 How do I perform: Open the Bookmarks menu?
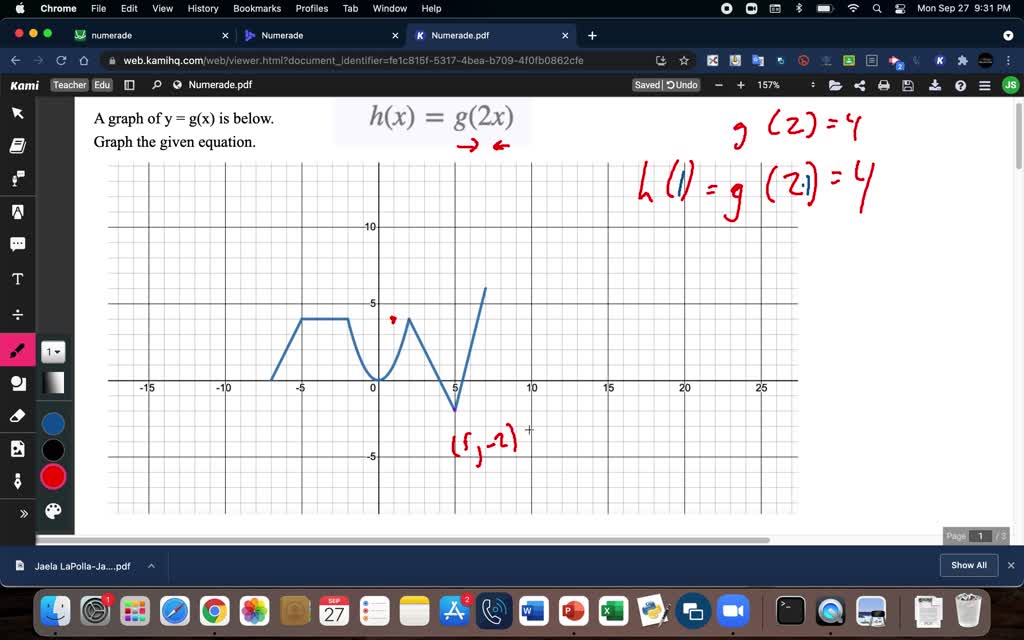point(256,8)
